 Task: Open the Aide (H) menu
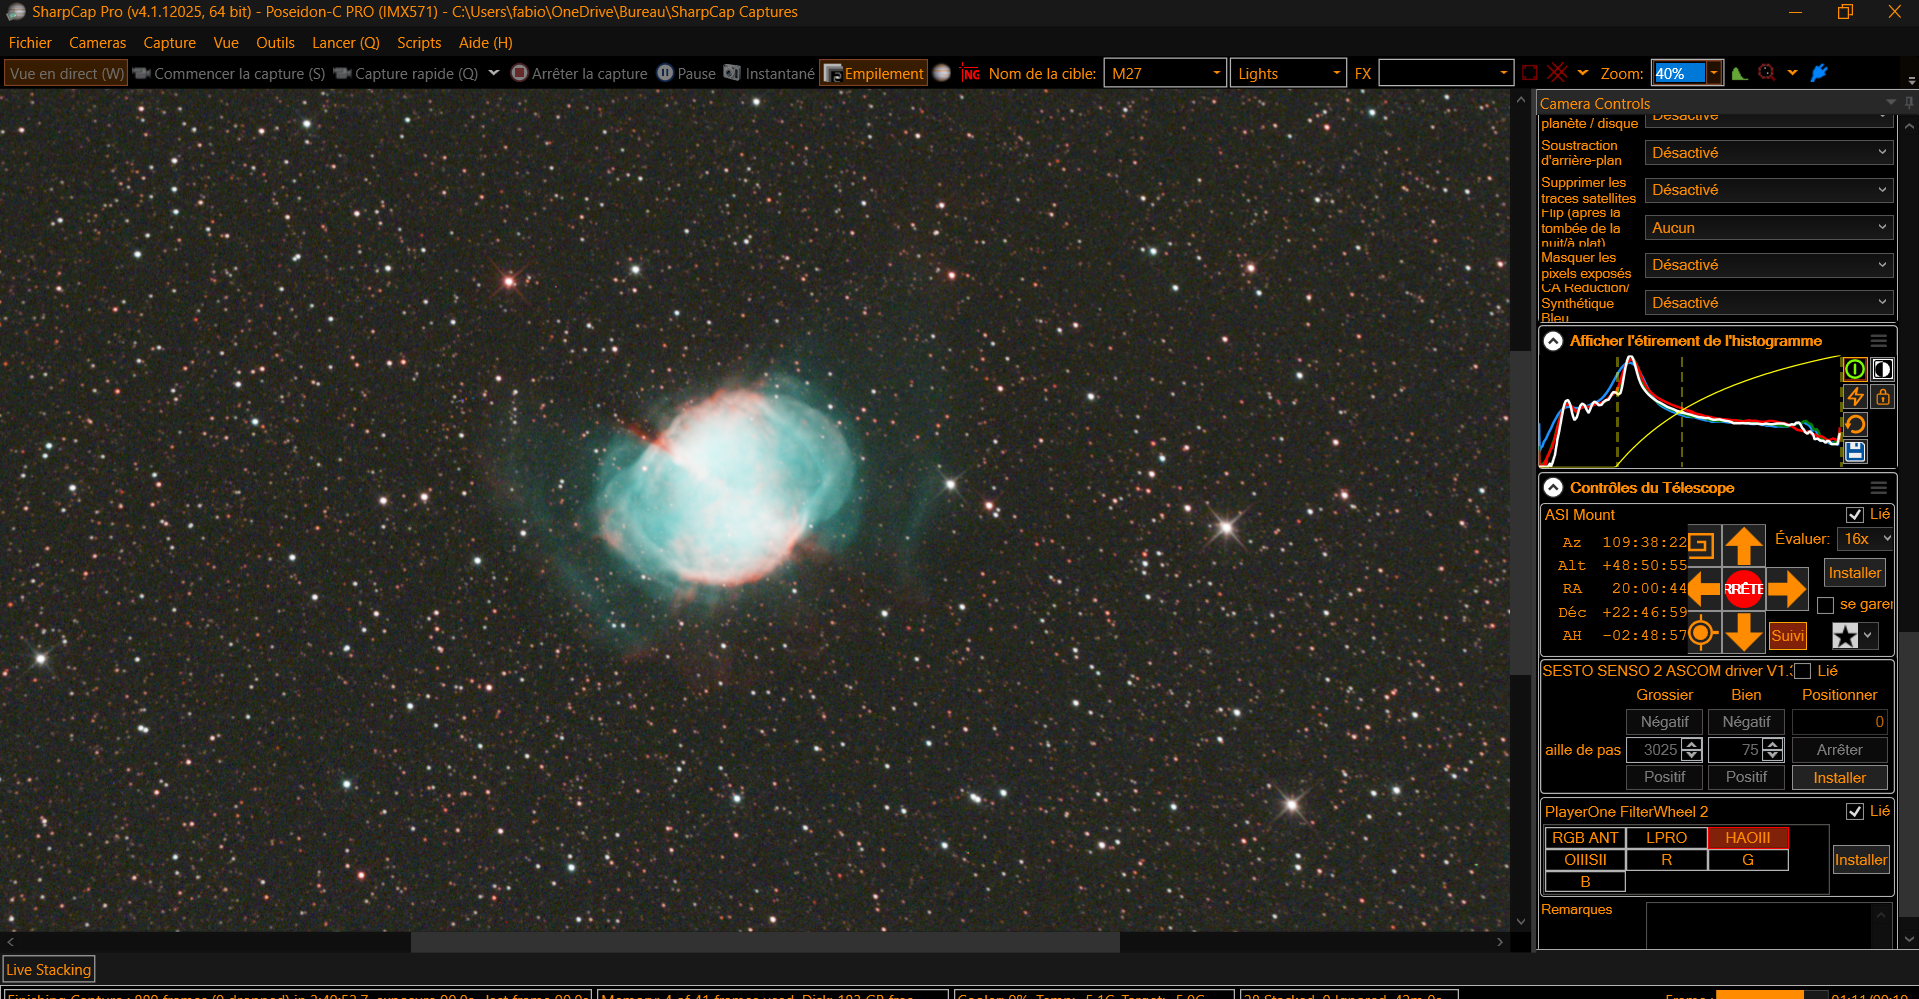pos(486,43)
